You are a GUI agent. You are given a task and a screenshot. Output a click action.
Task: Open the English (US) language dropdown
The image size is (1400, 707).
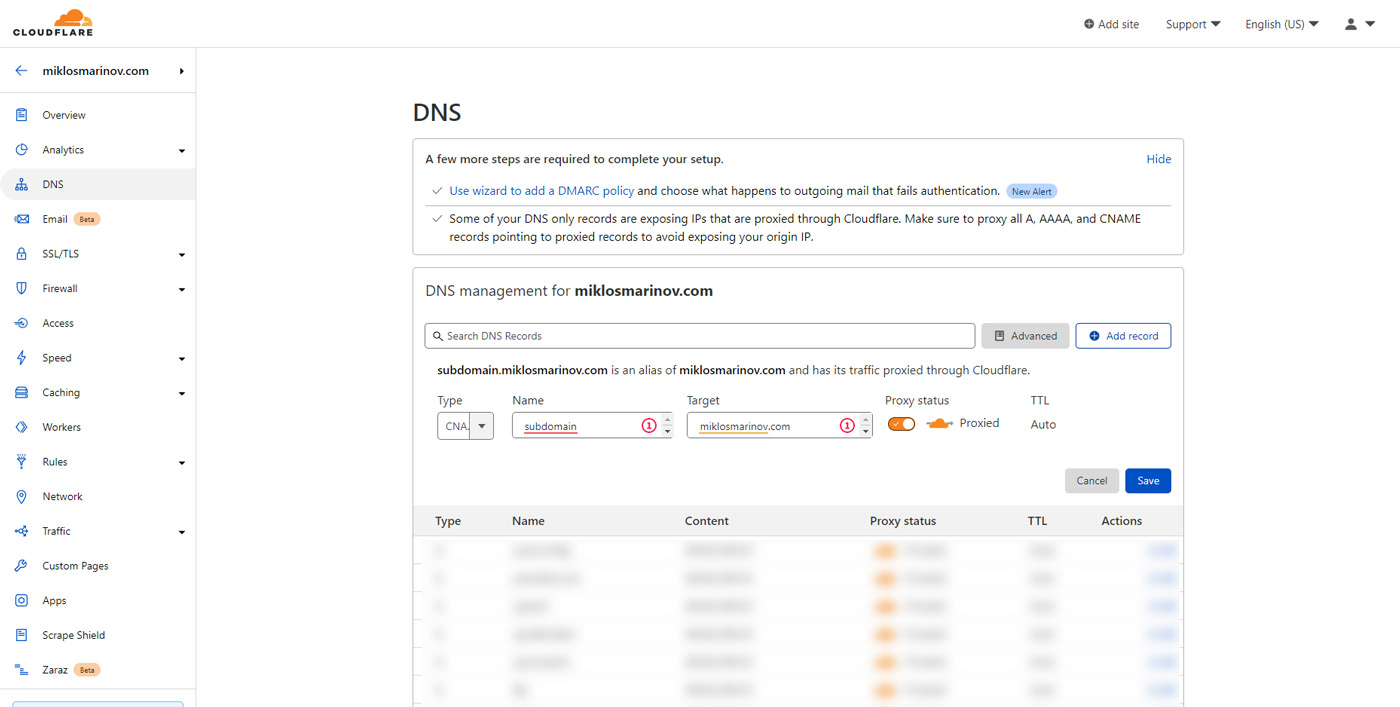pyautogui.click(x=1281, y=24)
